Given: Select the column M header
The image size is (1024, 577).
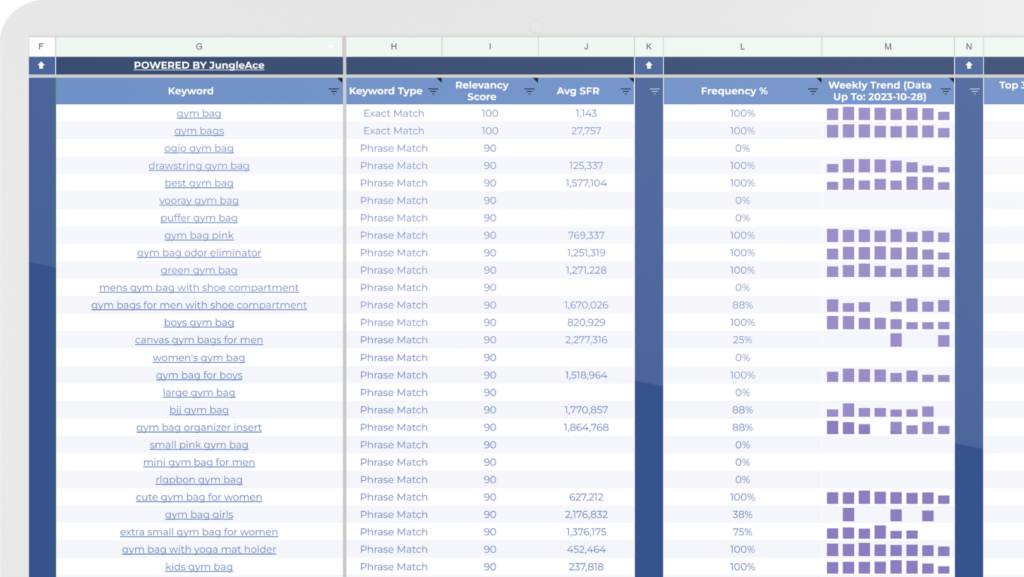Looking at the screenshot, I should 888,46.
